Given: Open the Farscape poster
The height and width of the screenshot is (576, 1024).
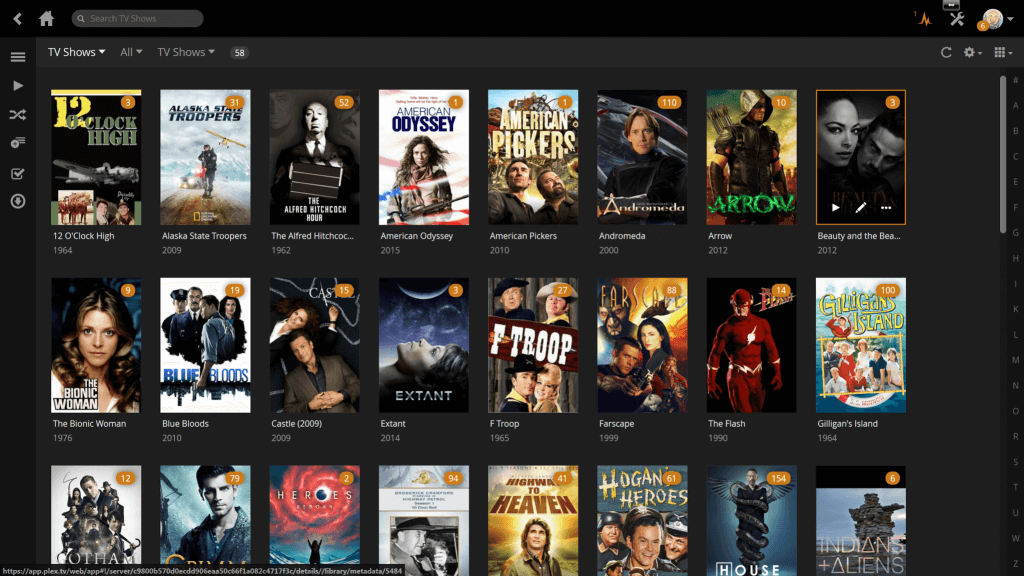Looking at the screenshot, I should tap(642, 345).
